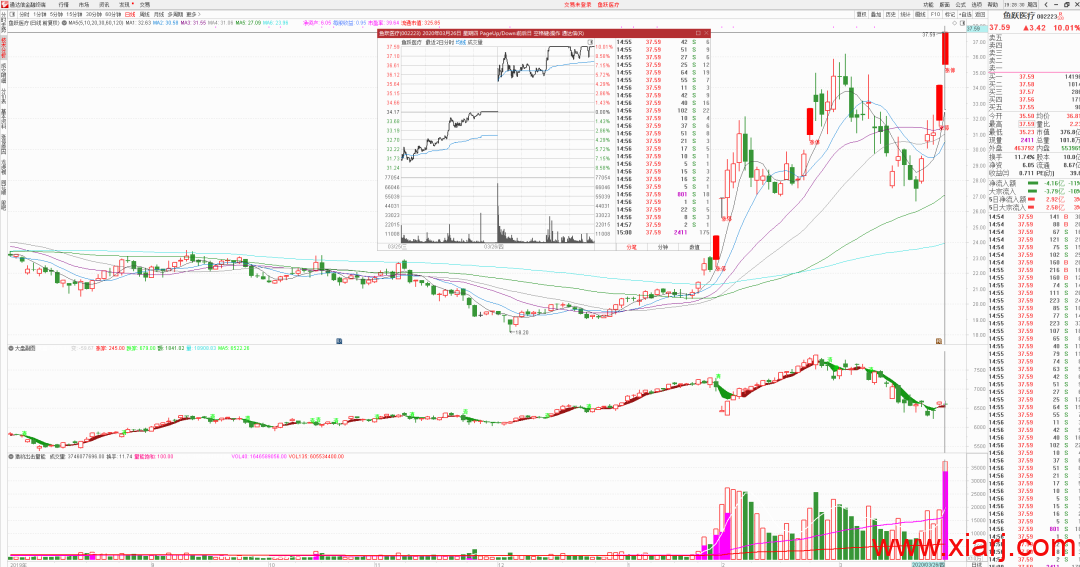Viewport: 1080px width, 567px height.
Task: Switch to the 5分钟 period tab
Action: point(56,14)
